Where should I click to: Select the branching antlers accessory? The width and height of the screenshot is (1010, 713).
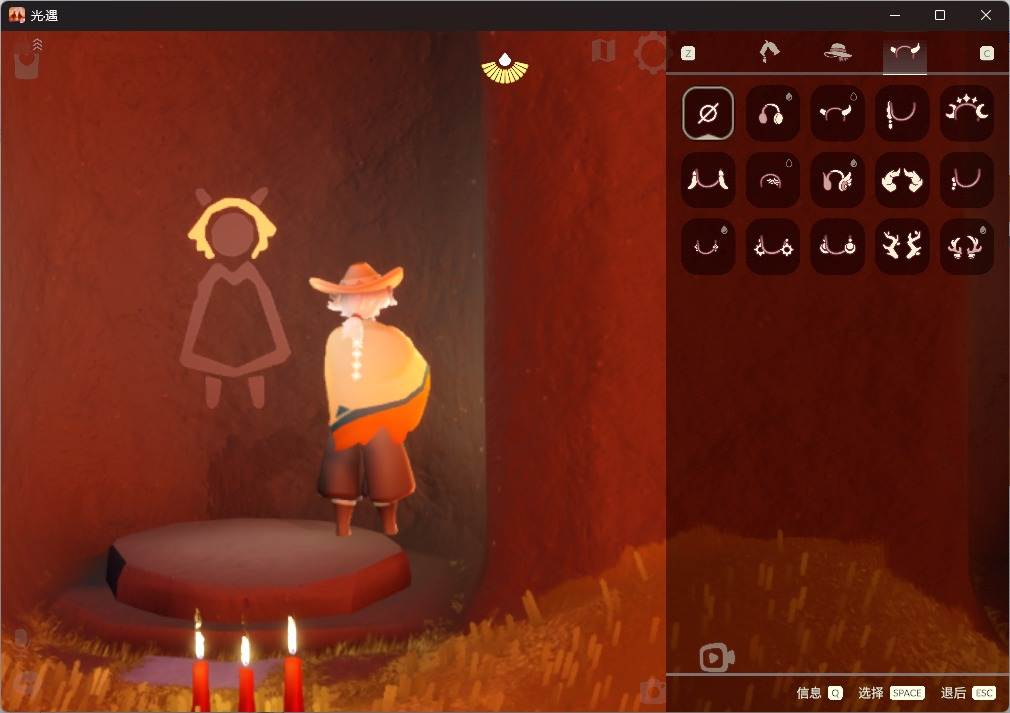[902, 246]
